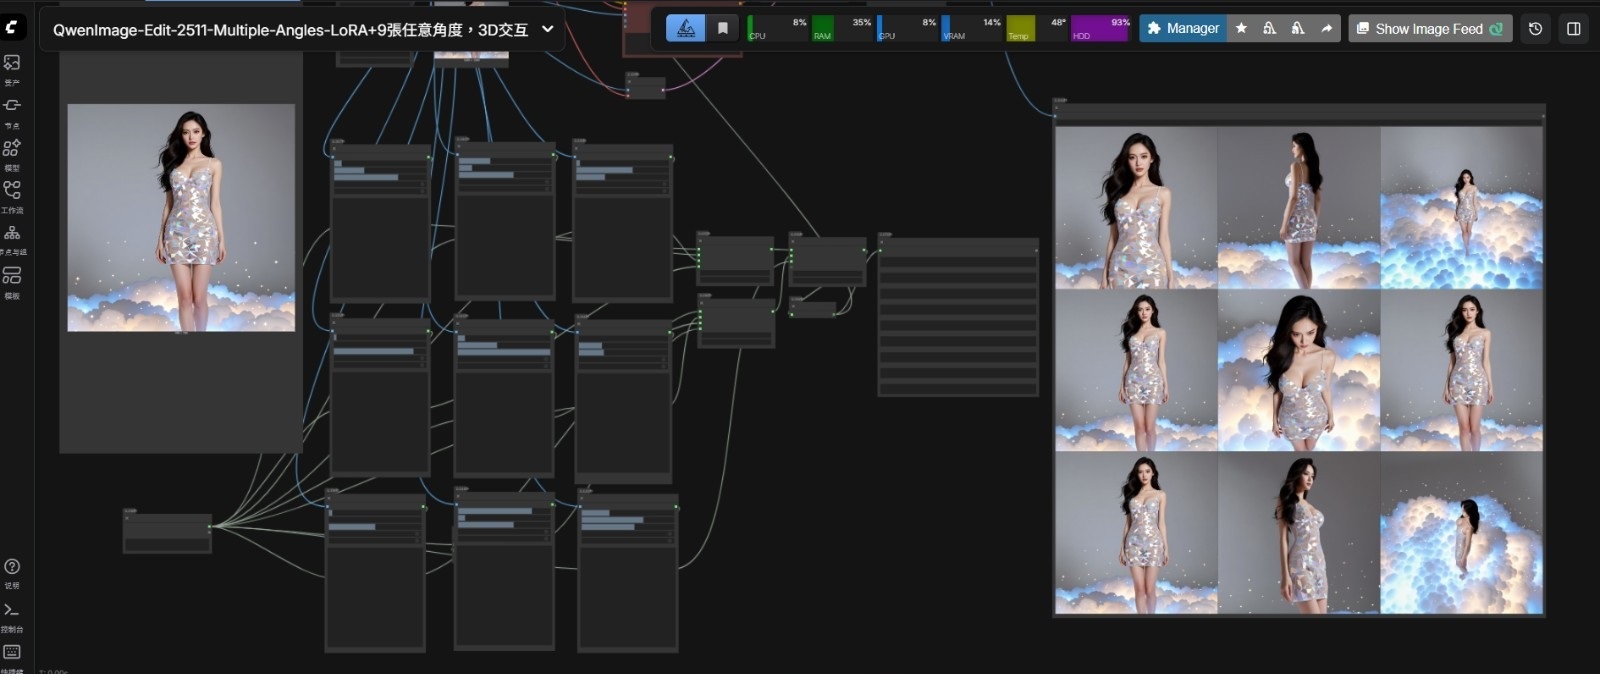1600x674 pixels.
Task: Open the Manager button
Action: click(1183, 29)
